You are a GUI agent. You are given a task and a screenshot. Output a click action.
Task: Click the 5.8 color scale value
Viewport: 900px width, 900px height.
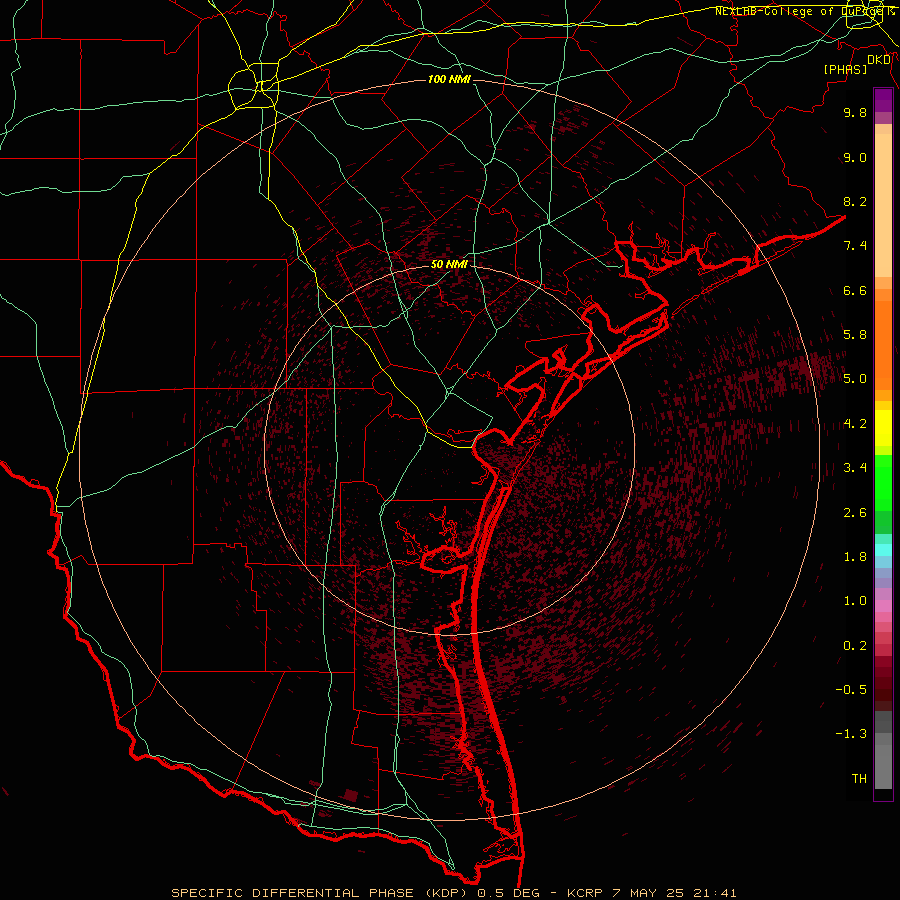click(855, 335)
